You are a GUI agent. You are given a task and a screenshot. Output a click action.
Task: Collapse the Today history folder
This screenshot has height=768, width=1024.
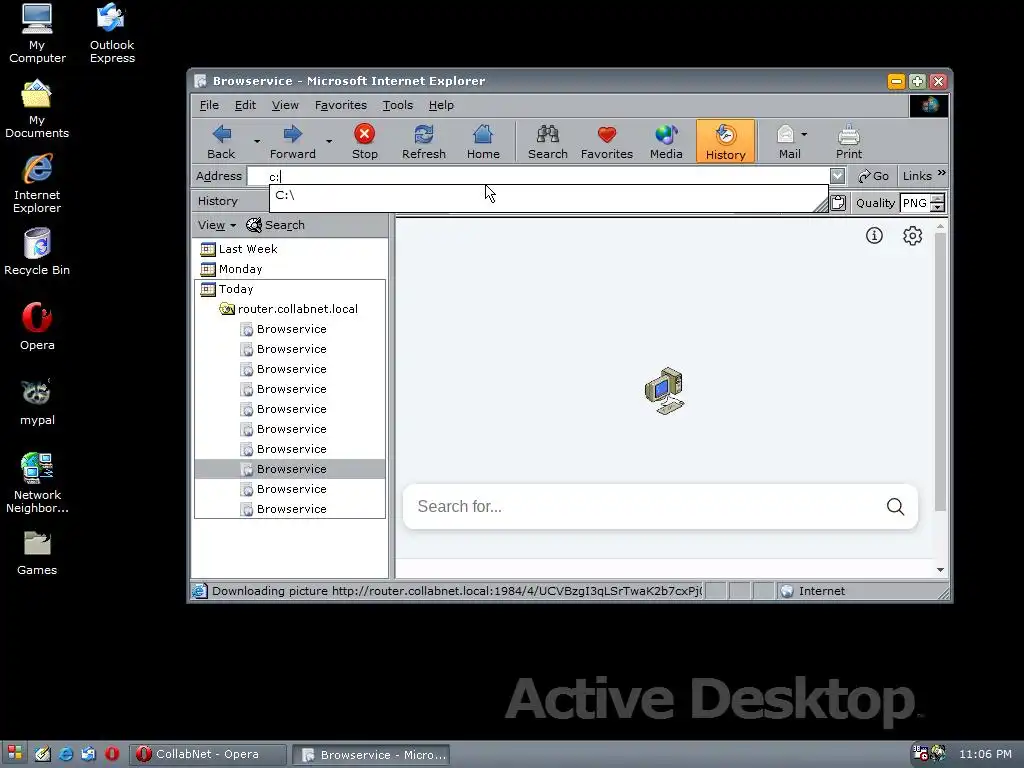click(x=227, y=289)
